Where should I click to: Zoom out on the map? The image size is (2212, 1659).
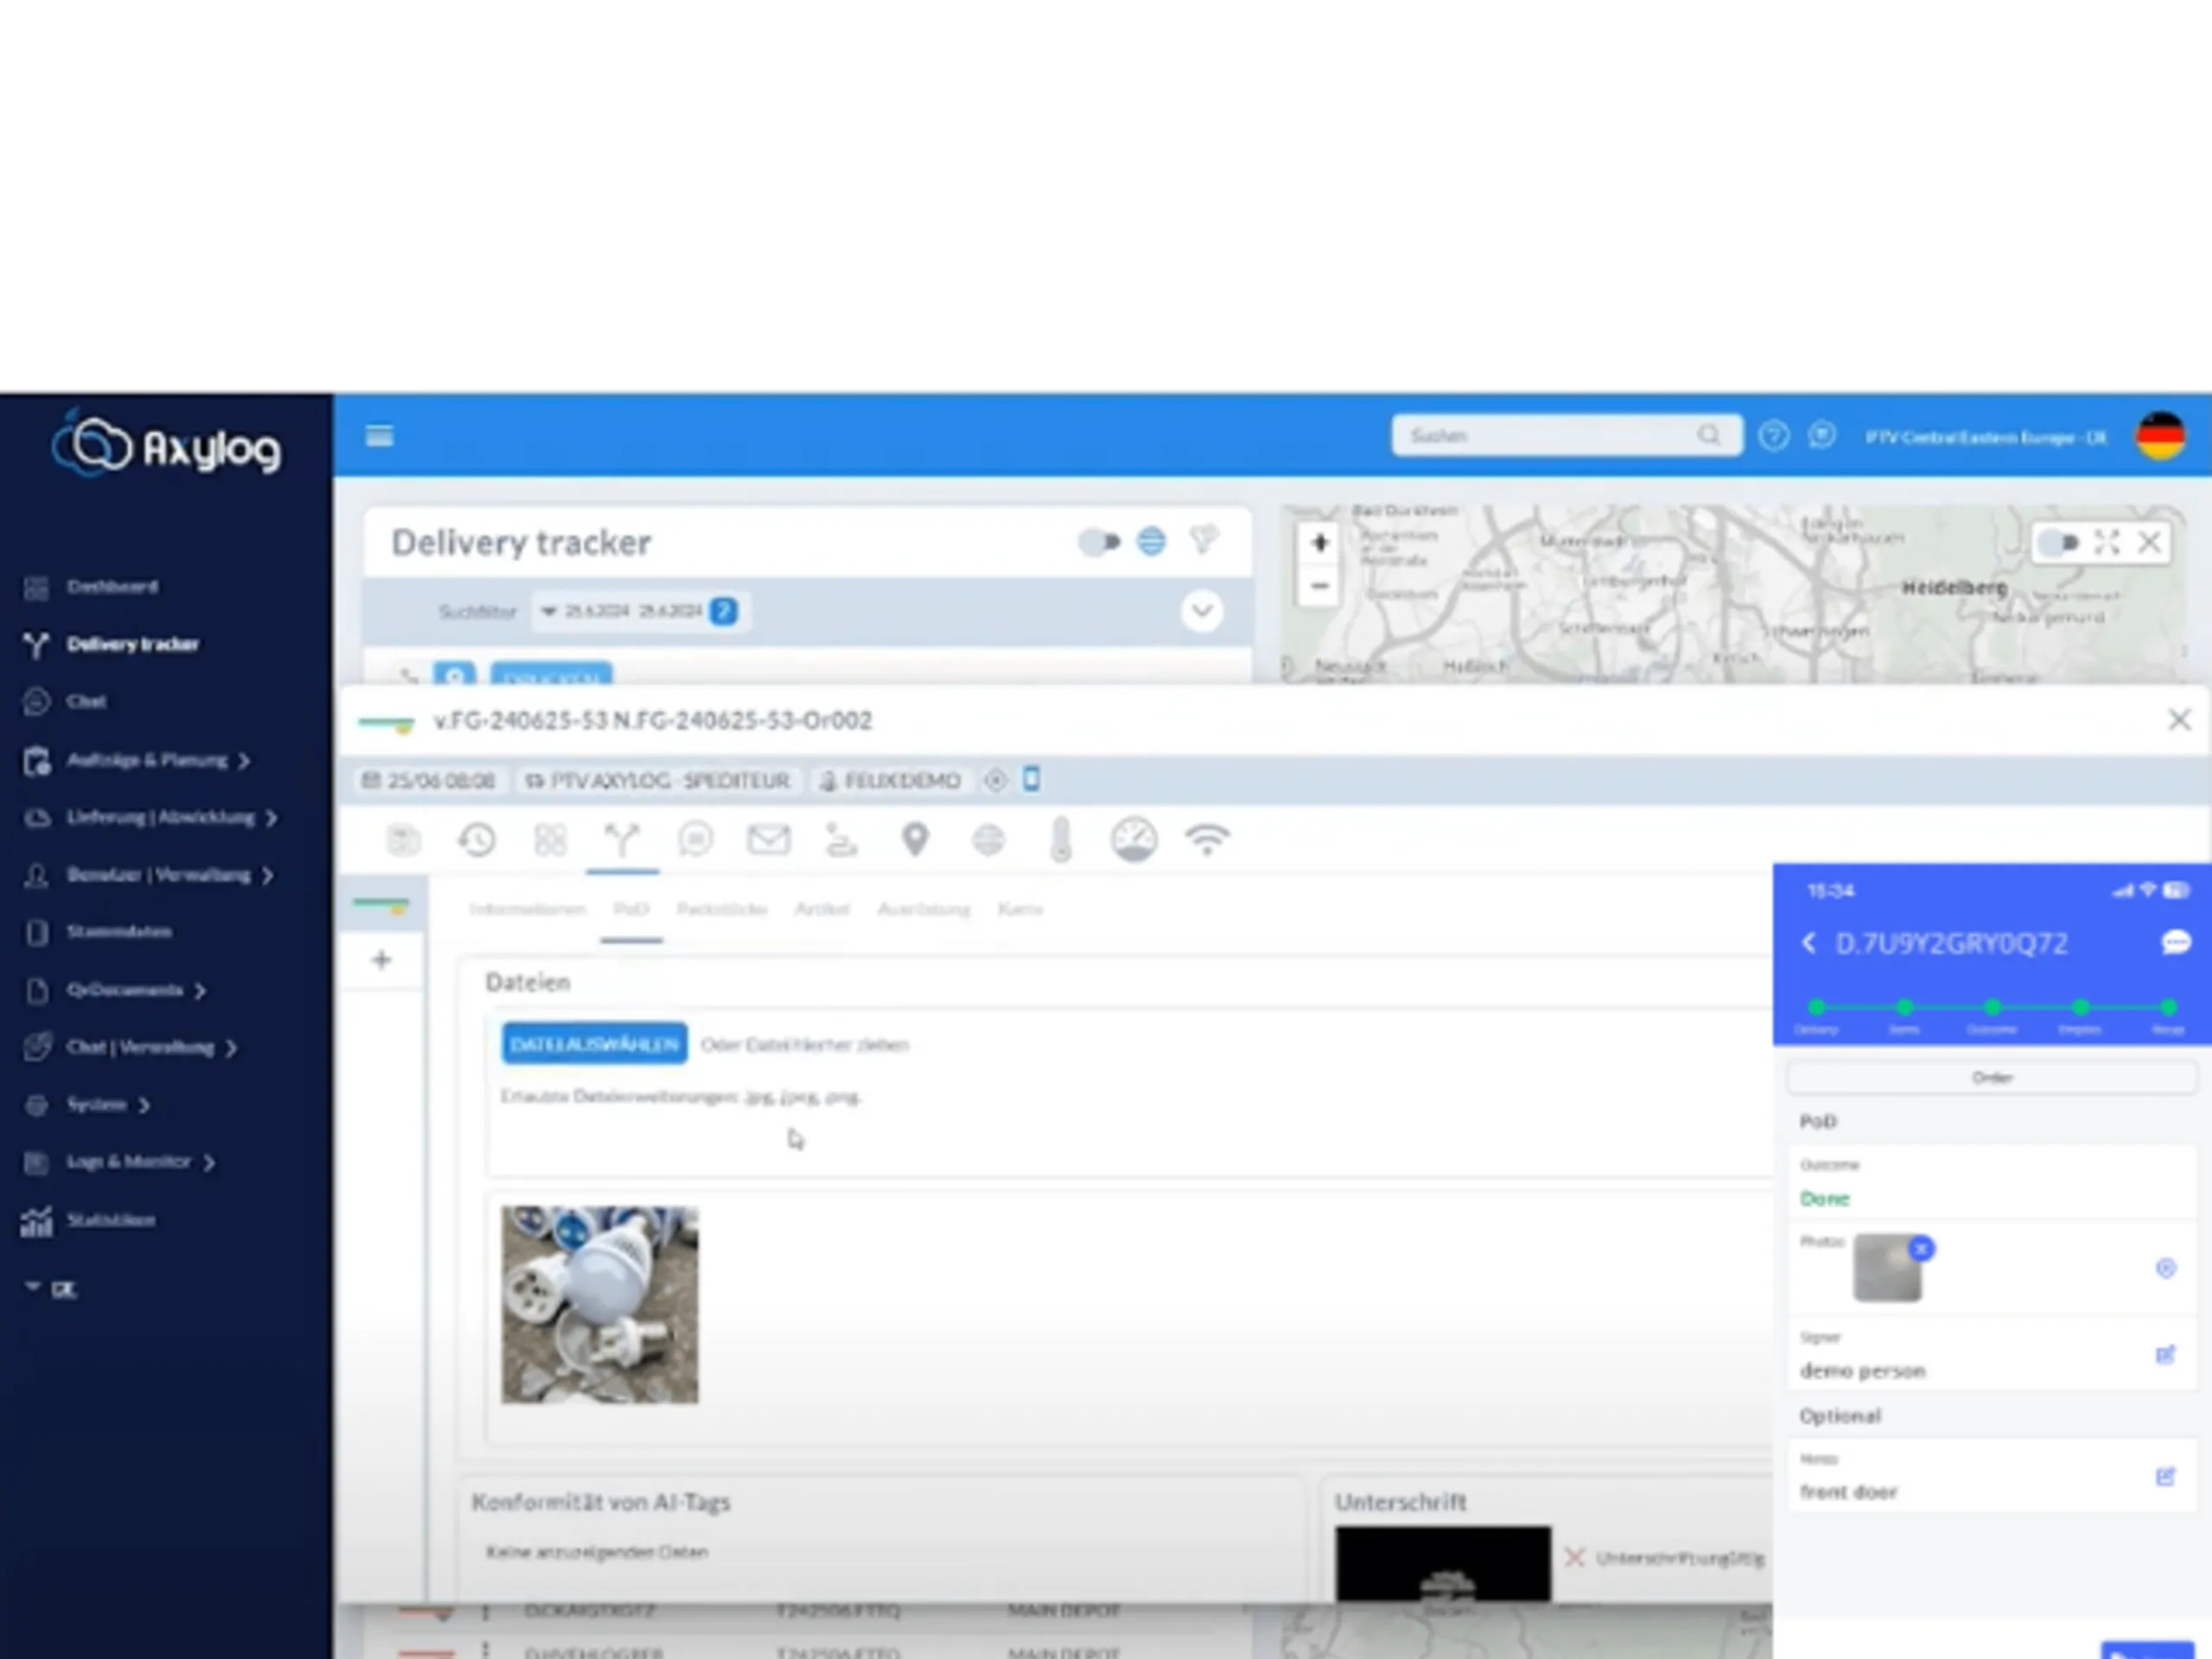(x=1319, y=586)
